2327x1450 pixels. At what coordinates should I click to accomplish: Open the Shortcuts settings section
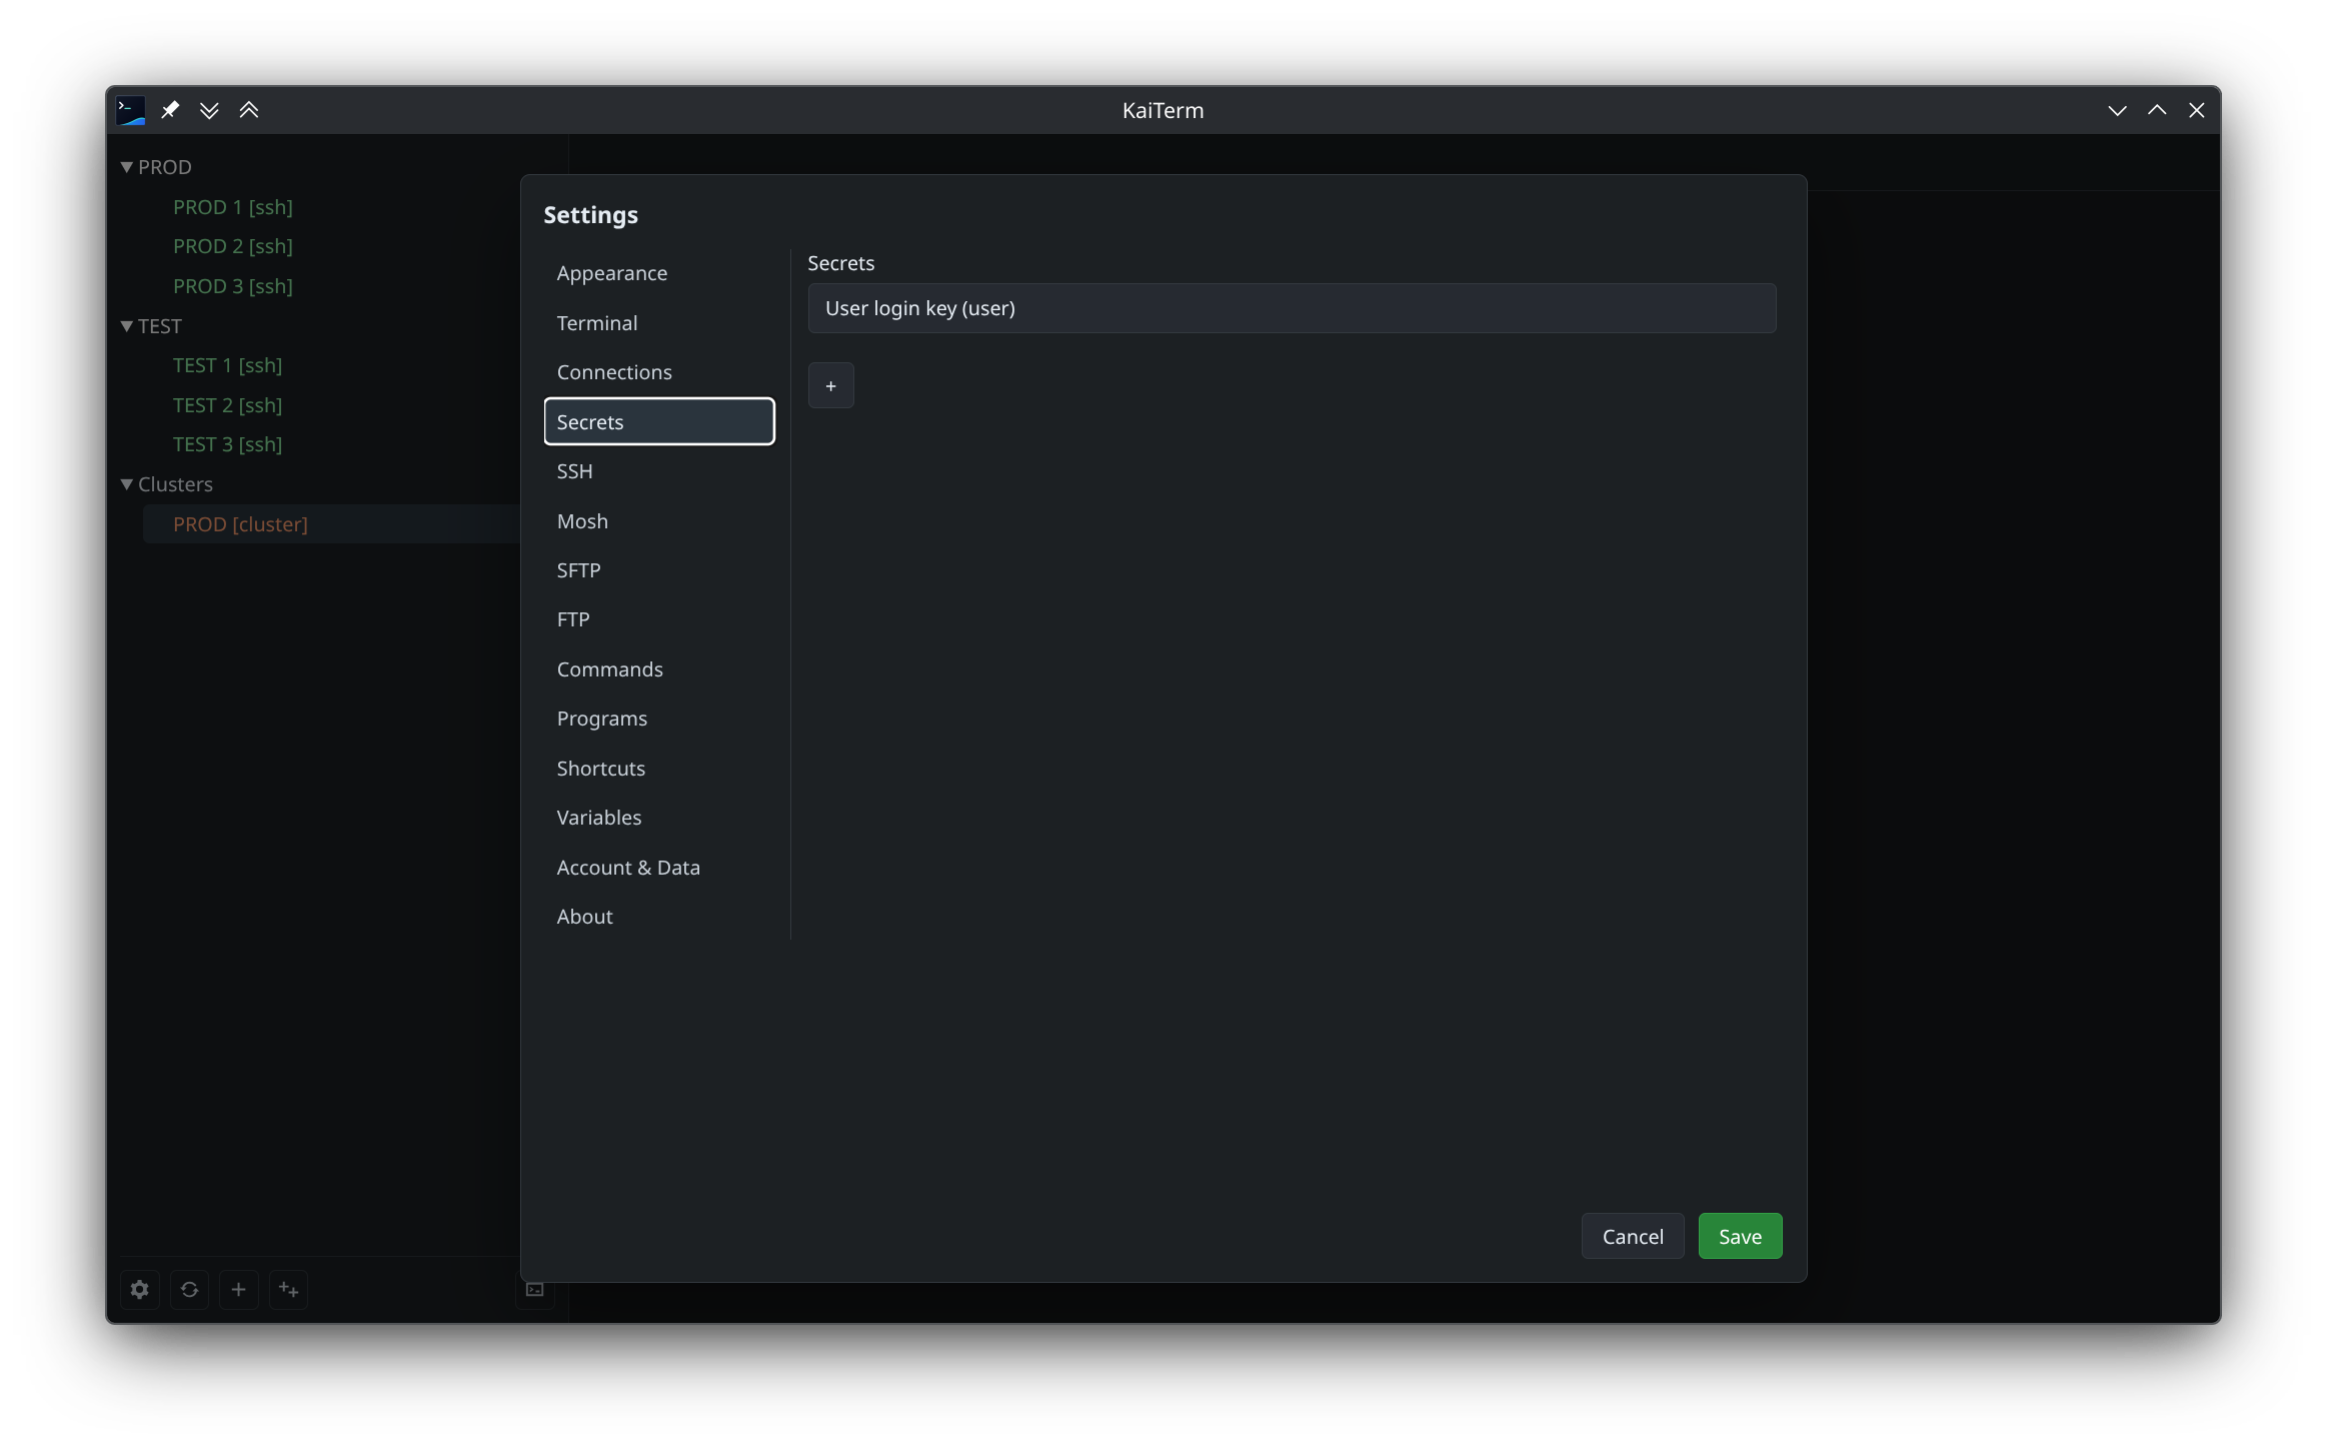(x=659, y=768)
